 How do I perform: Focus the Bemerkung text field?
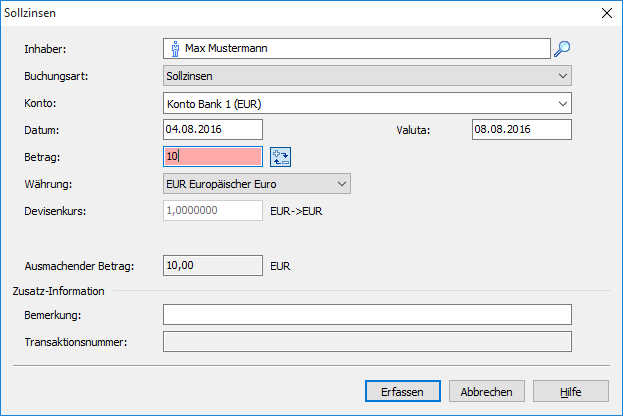[x=366, y=315]
